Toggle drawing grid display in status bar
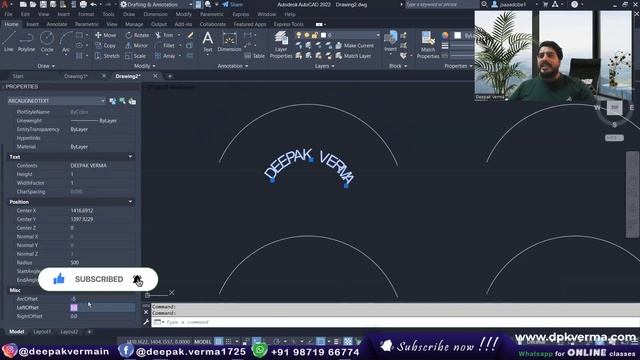This screenshot has width=640, height=360. pyautogui.click(x=219, y=341)
